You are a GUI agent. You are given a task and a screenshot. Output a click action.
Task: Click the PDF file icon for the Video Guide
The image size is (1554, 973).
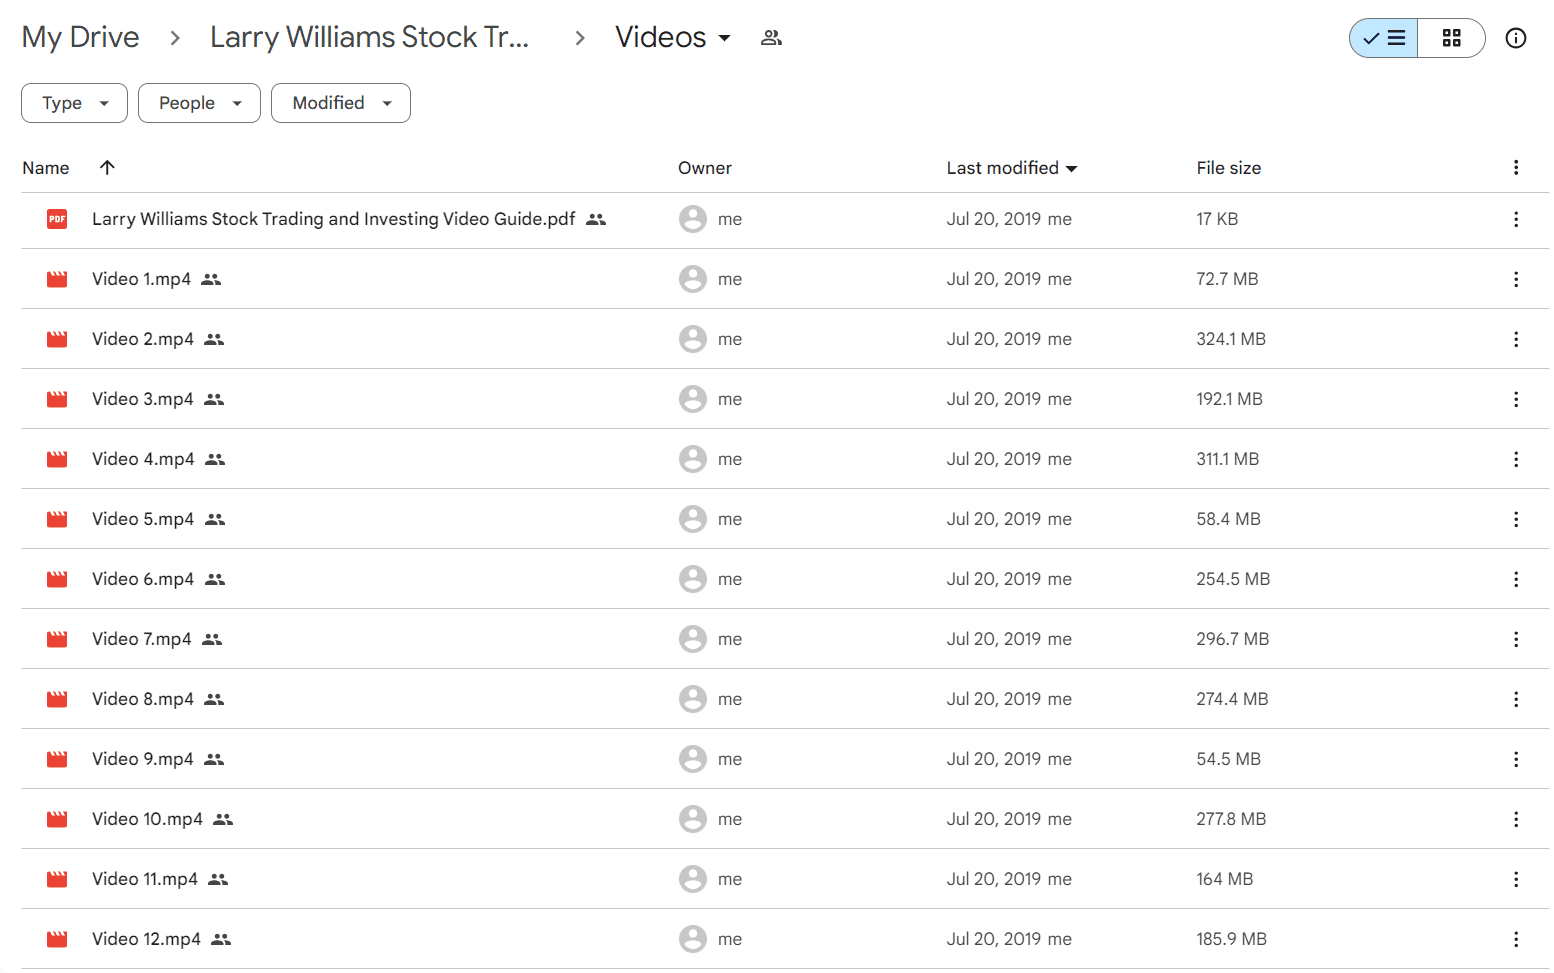57,219
